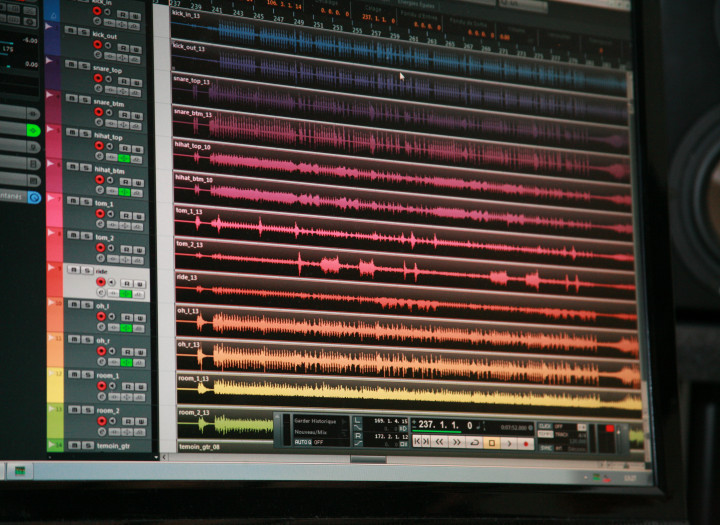The image size is (720, 525).
Task: Toggle the green button on hihat_btm track
Action: click(x=125, y=191)
